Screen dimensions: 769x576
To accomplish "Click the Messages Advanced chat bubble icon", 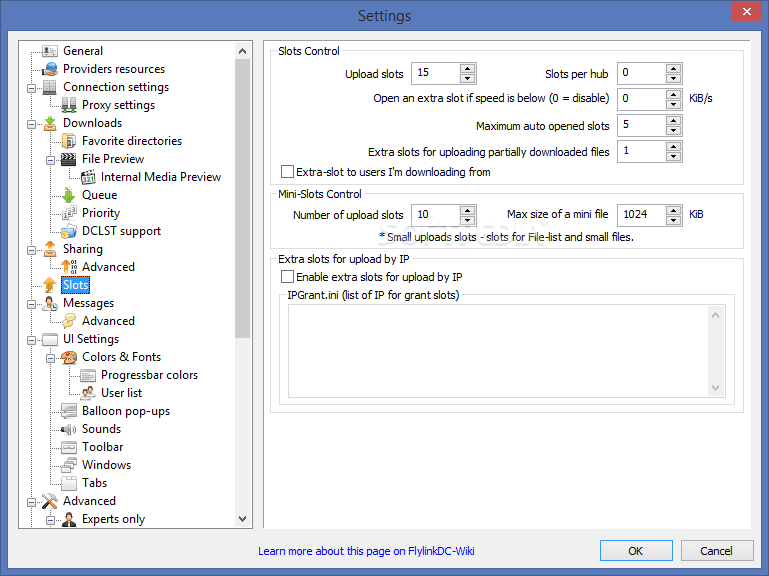I will coord(69,321).
